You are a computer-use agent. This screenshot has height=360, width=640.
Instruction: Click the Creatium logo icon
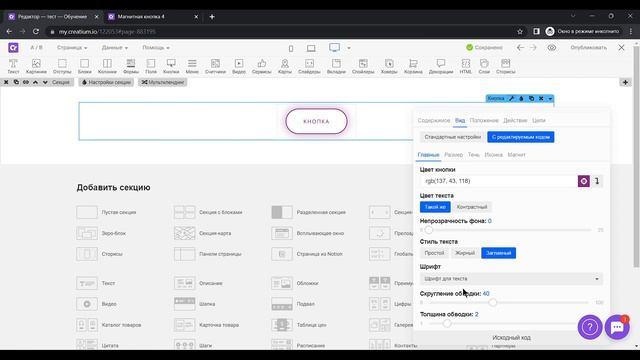(13, 48)
